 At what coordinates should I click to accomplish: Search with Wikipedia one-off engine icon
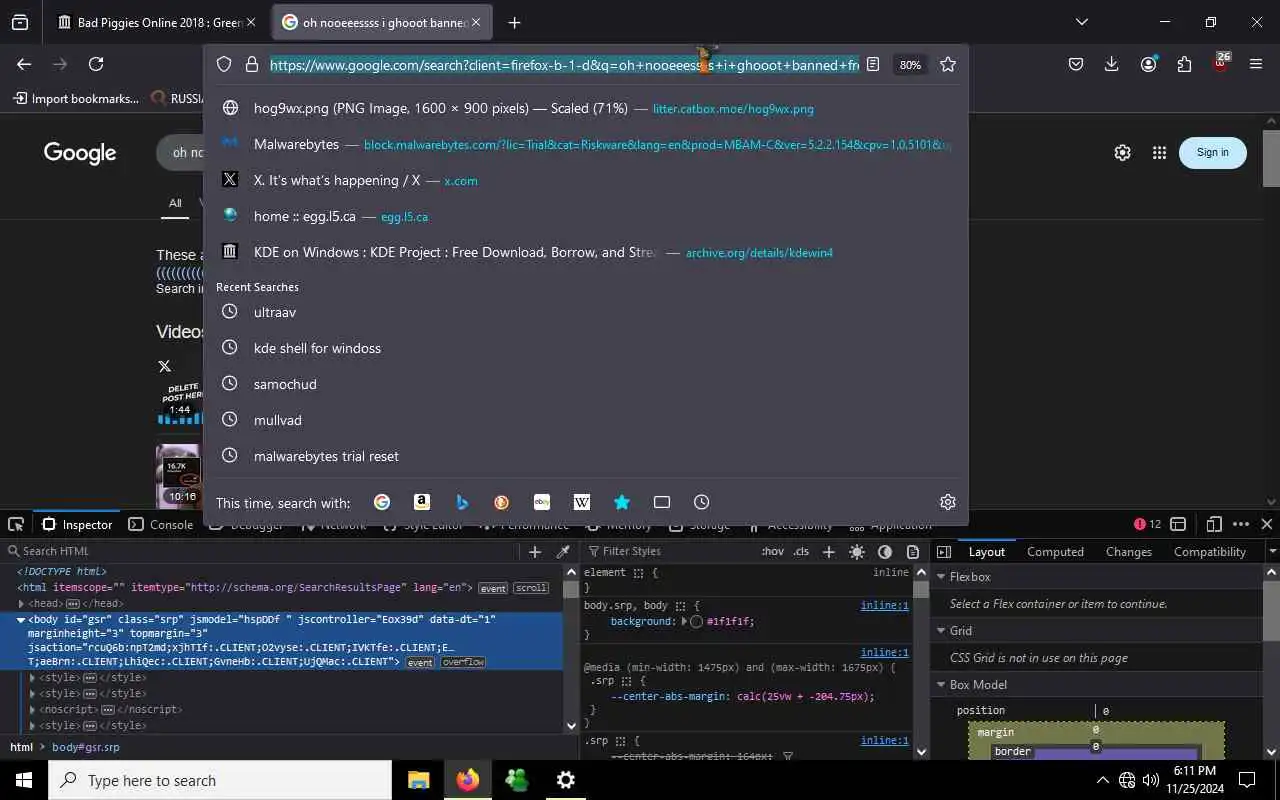582,502
